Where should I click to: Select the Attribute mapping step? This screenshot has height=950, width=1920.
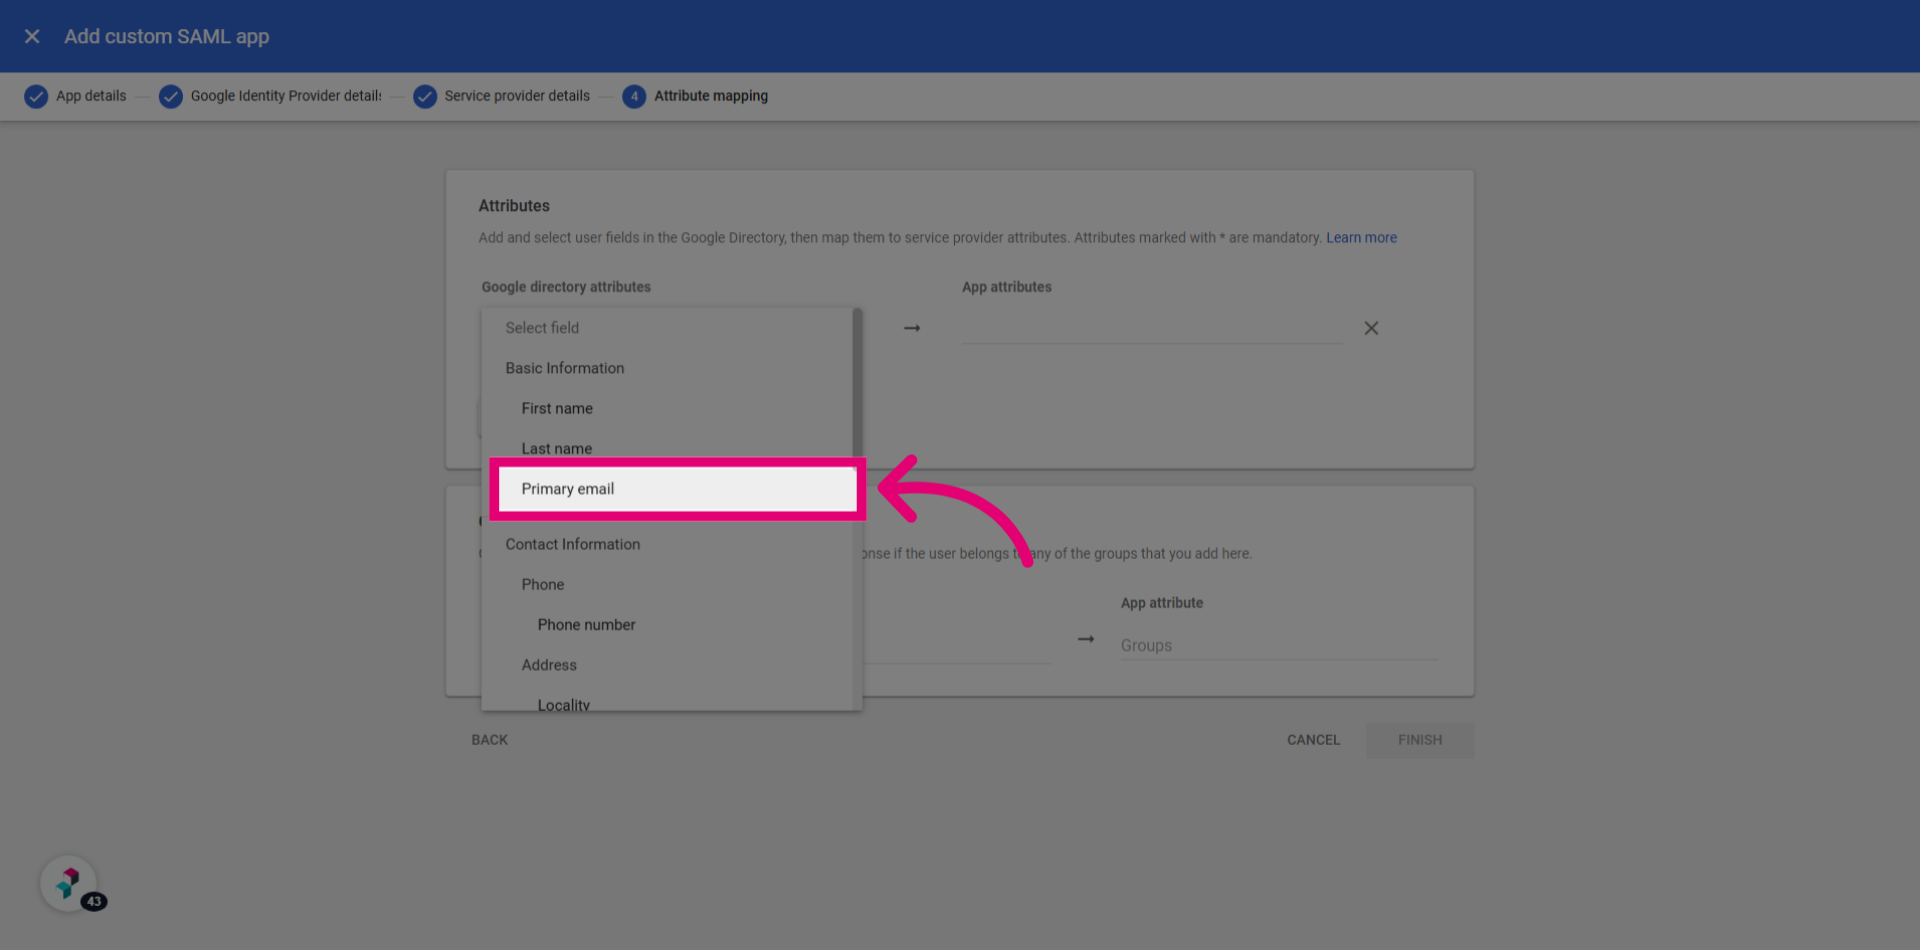(x=711, y=96)
